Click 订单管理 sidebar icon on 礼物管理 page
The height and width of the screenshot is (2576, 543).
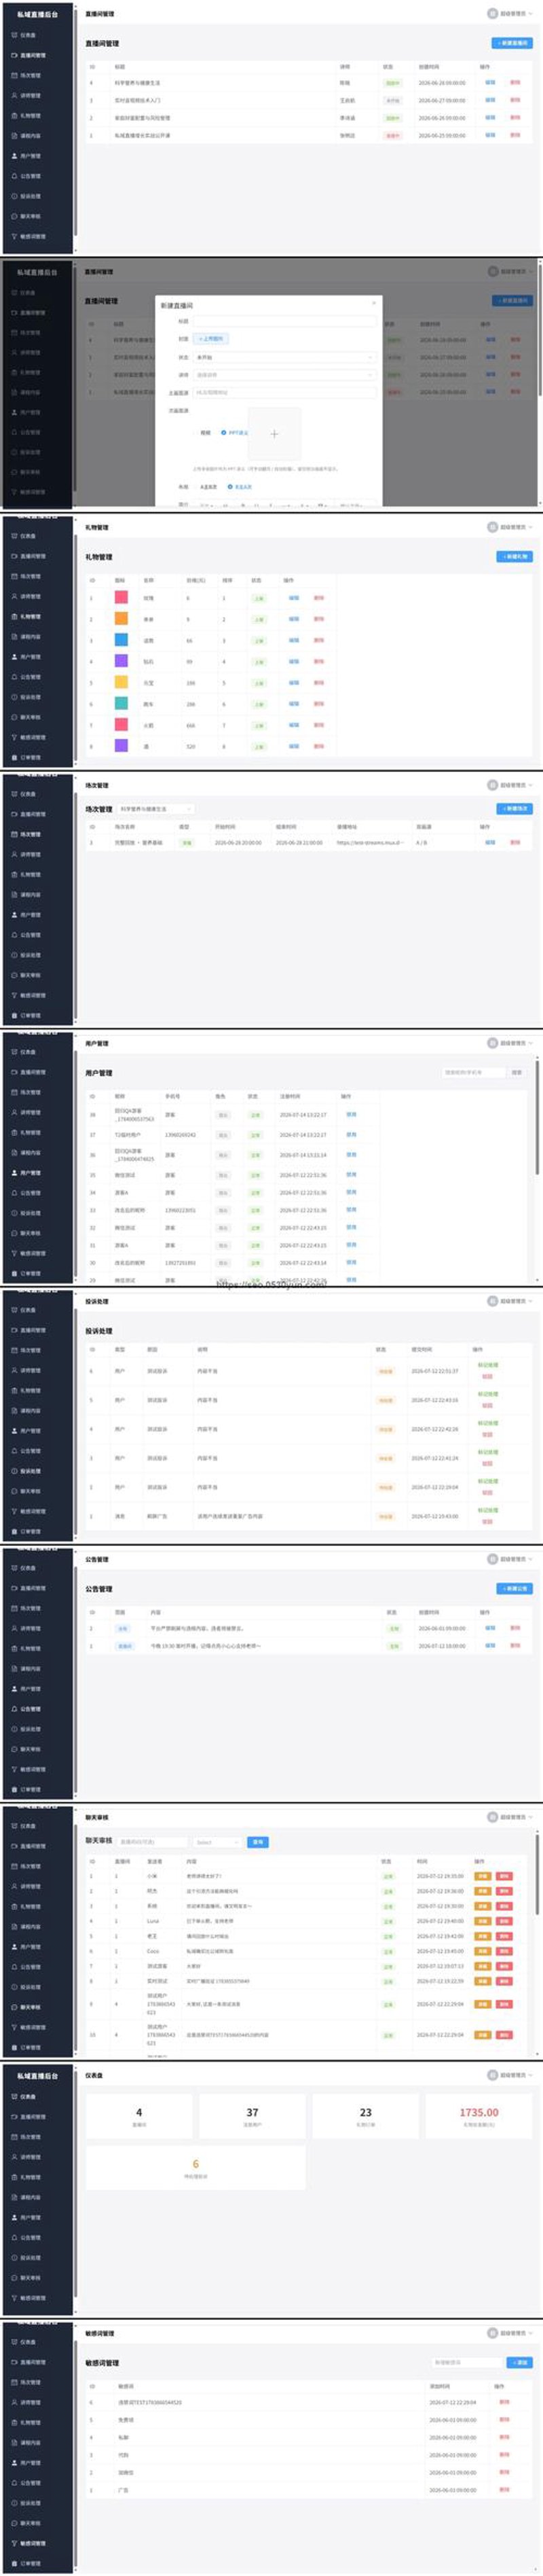pyautogui.click(x=14, y=757)
